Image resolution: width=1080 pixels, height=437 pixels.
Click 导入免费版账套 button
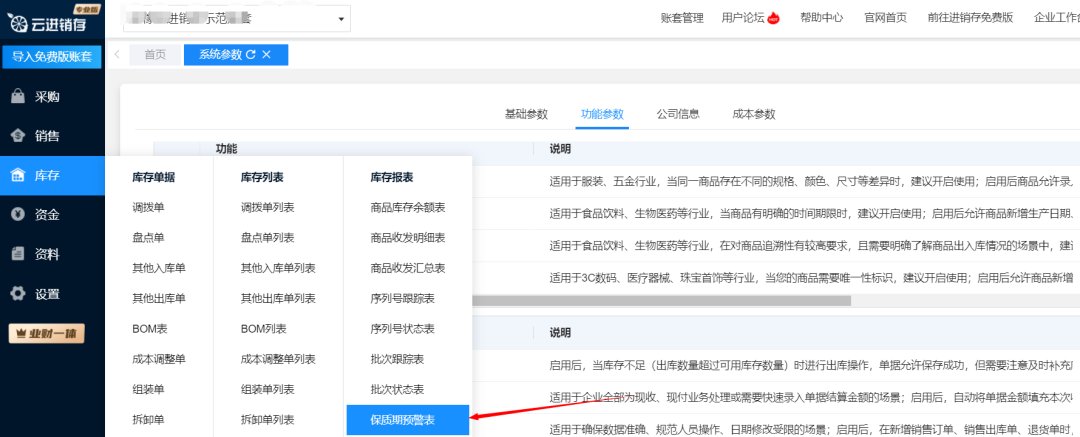pos(52,57)
